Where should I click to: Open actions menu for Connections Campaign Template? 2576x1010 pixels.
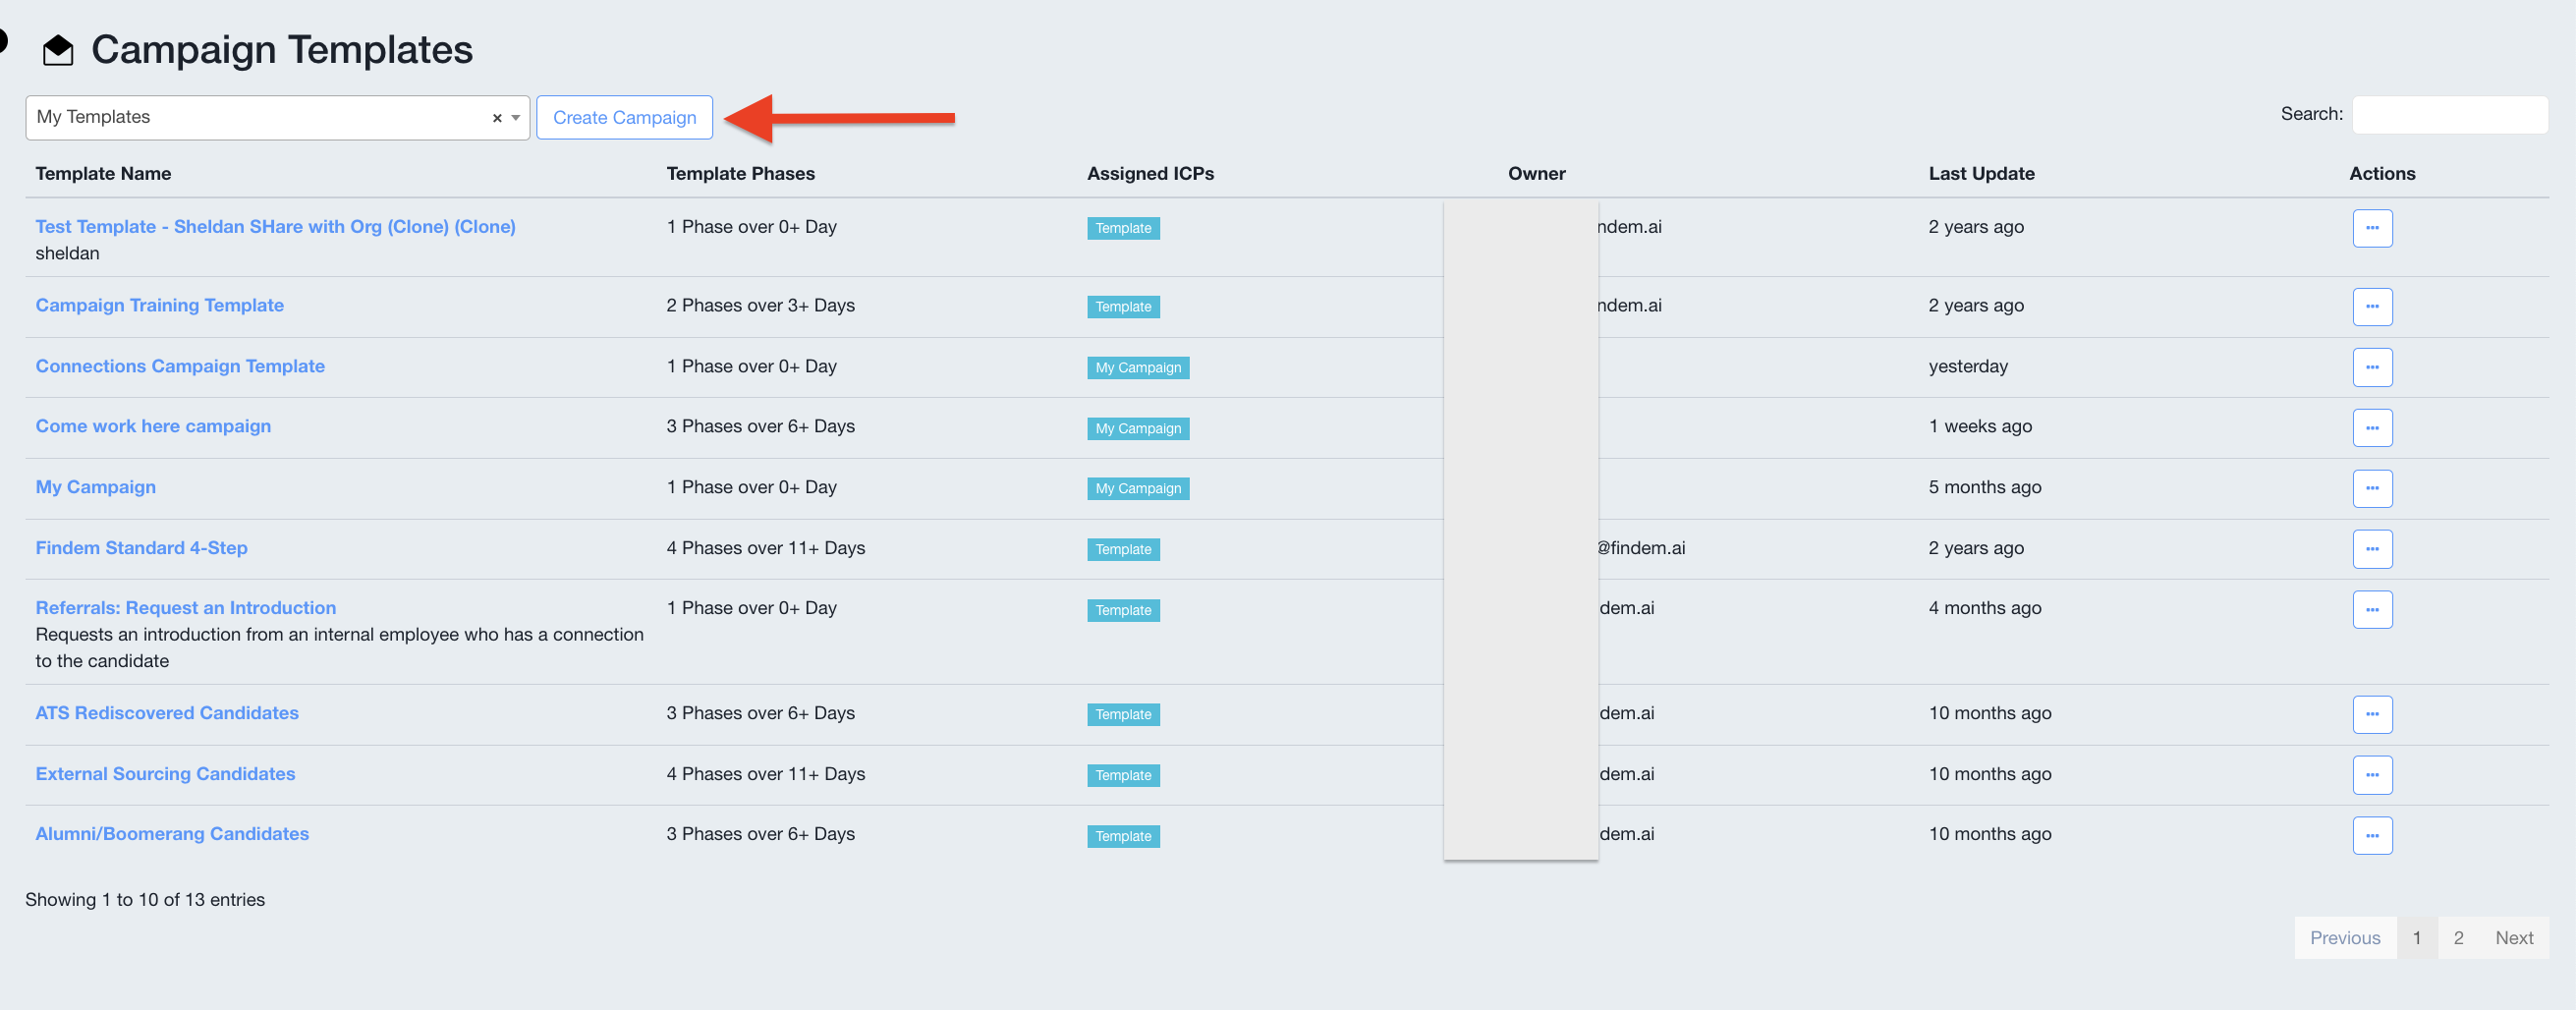pos(2372,367)
